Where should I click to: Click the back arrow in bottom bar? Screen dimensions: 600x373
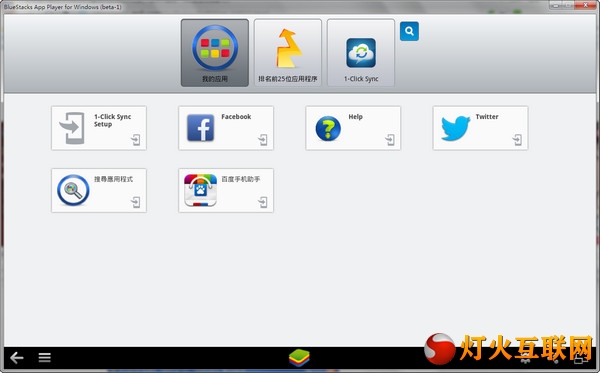17,358
